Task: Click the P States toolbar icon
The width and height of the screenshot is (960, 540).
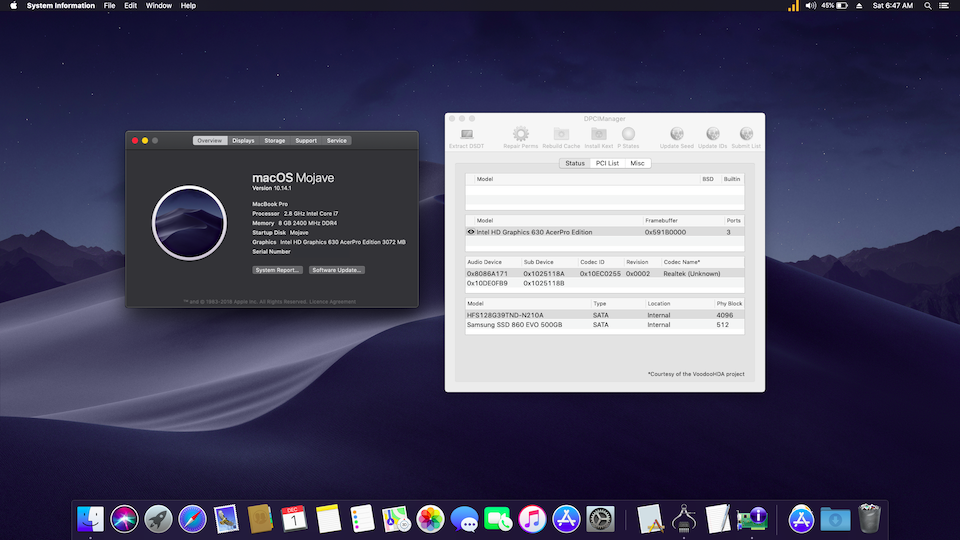Action: [628, 134]
